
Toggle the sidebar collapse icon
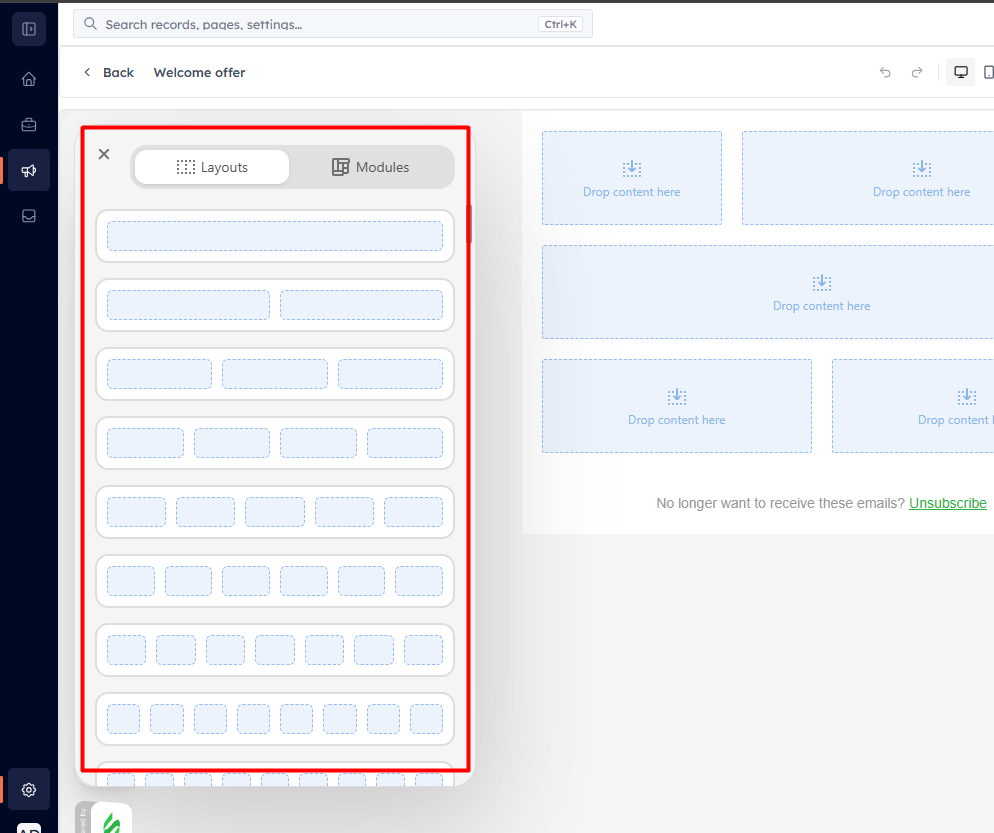pos(29,29)
